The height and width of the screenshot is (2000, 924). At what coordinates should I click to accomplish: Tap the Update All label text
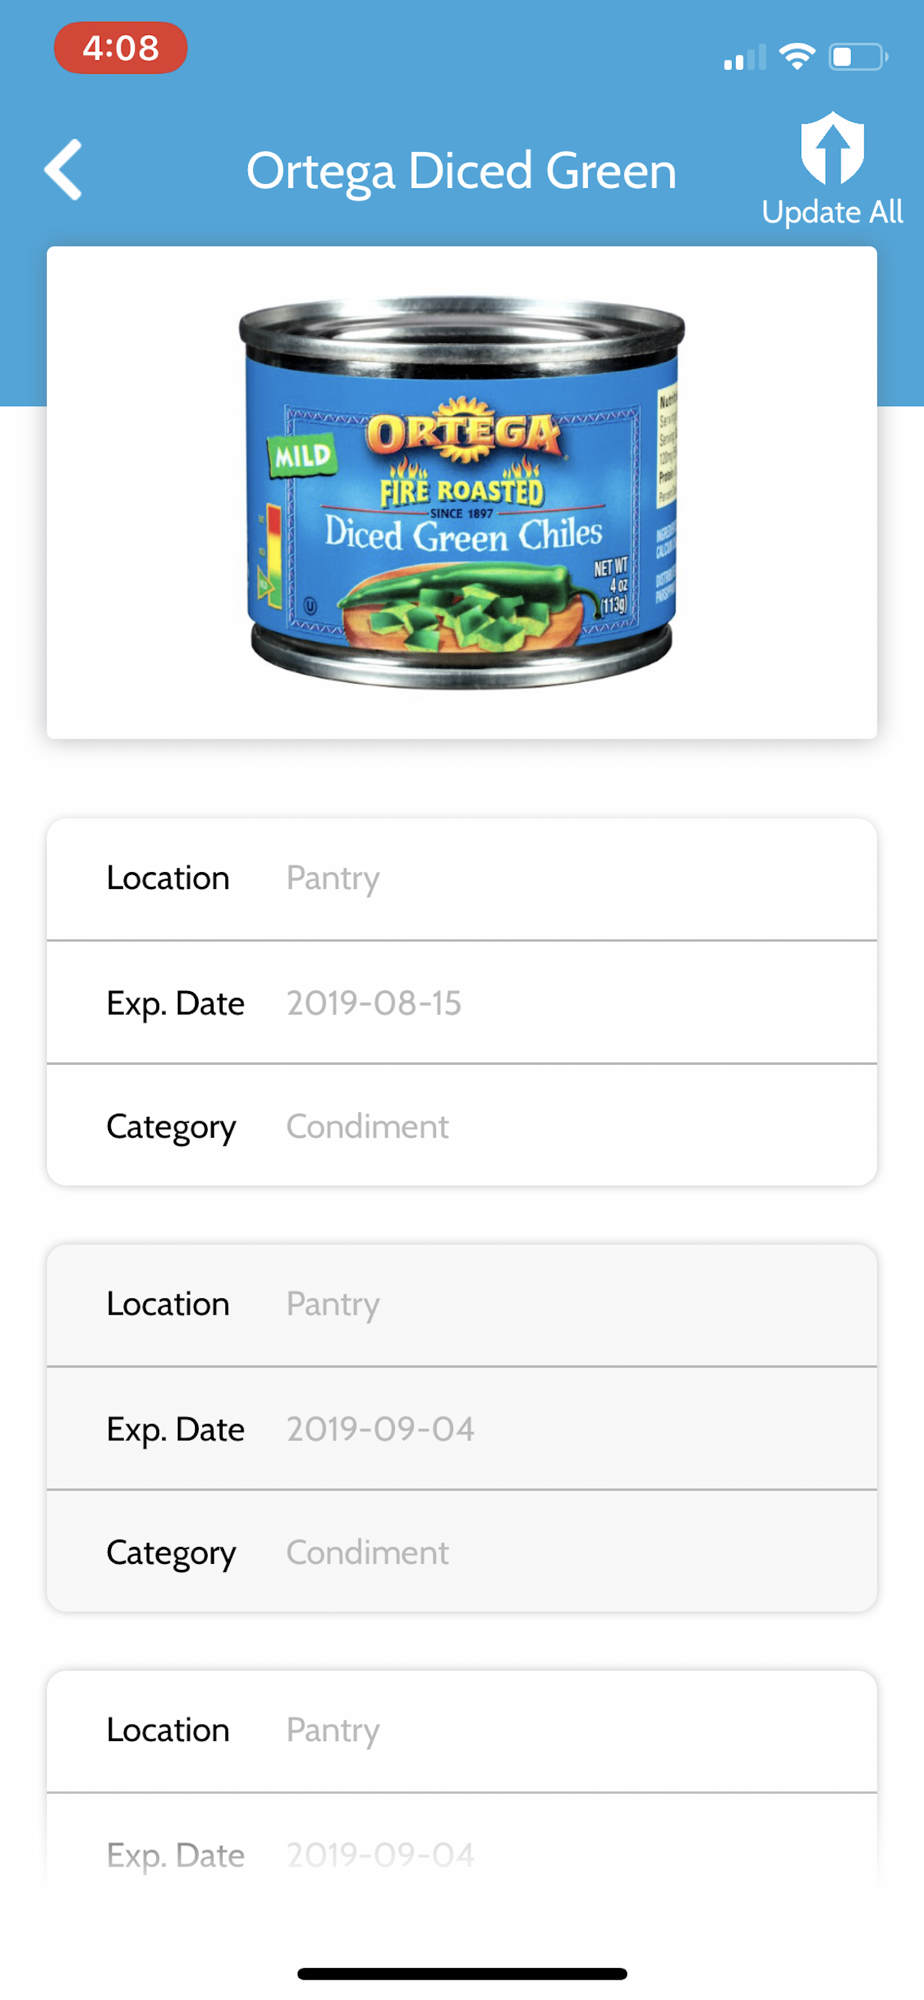832,212
